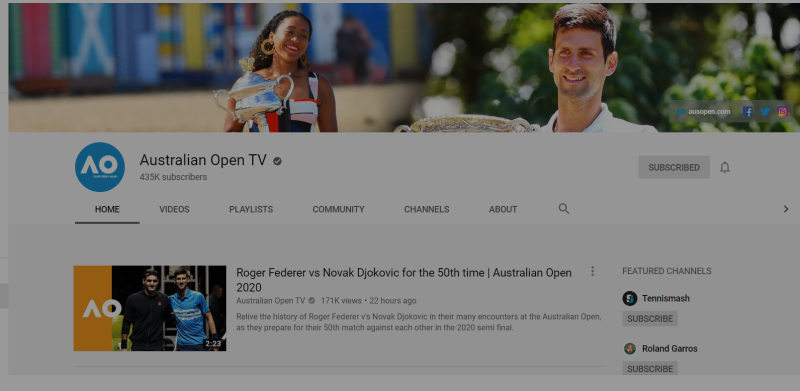The height and width of the screenshot is (391, 800).
Task: Click the Tennismash channel avatar
Action: (x=630, y=298)
